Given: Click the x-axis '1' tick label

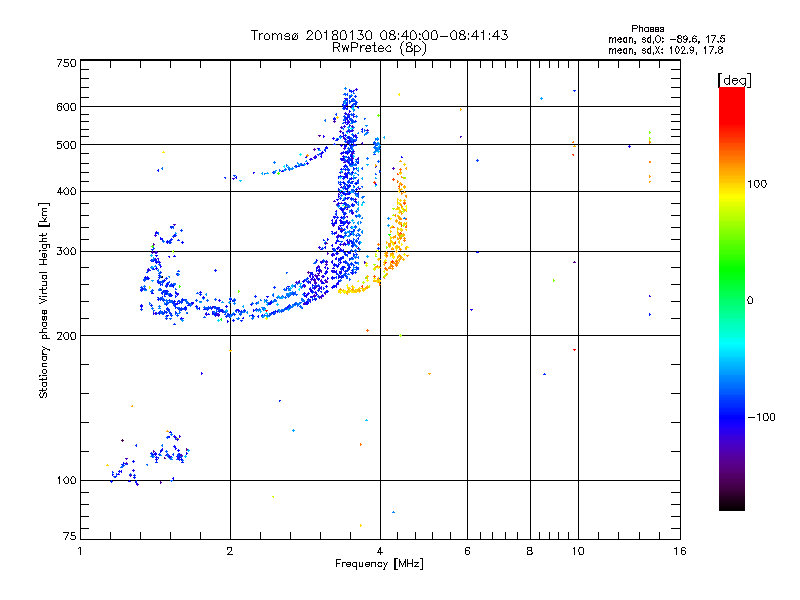Looking at the screenshot, I should 80,551.
